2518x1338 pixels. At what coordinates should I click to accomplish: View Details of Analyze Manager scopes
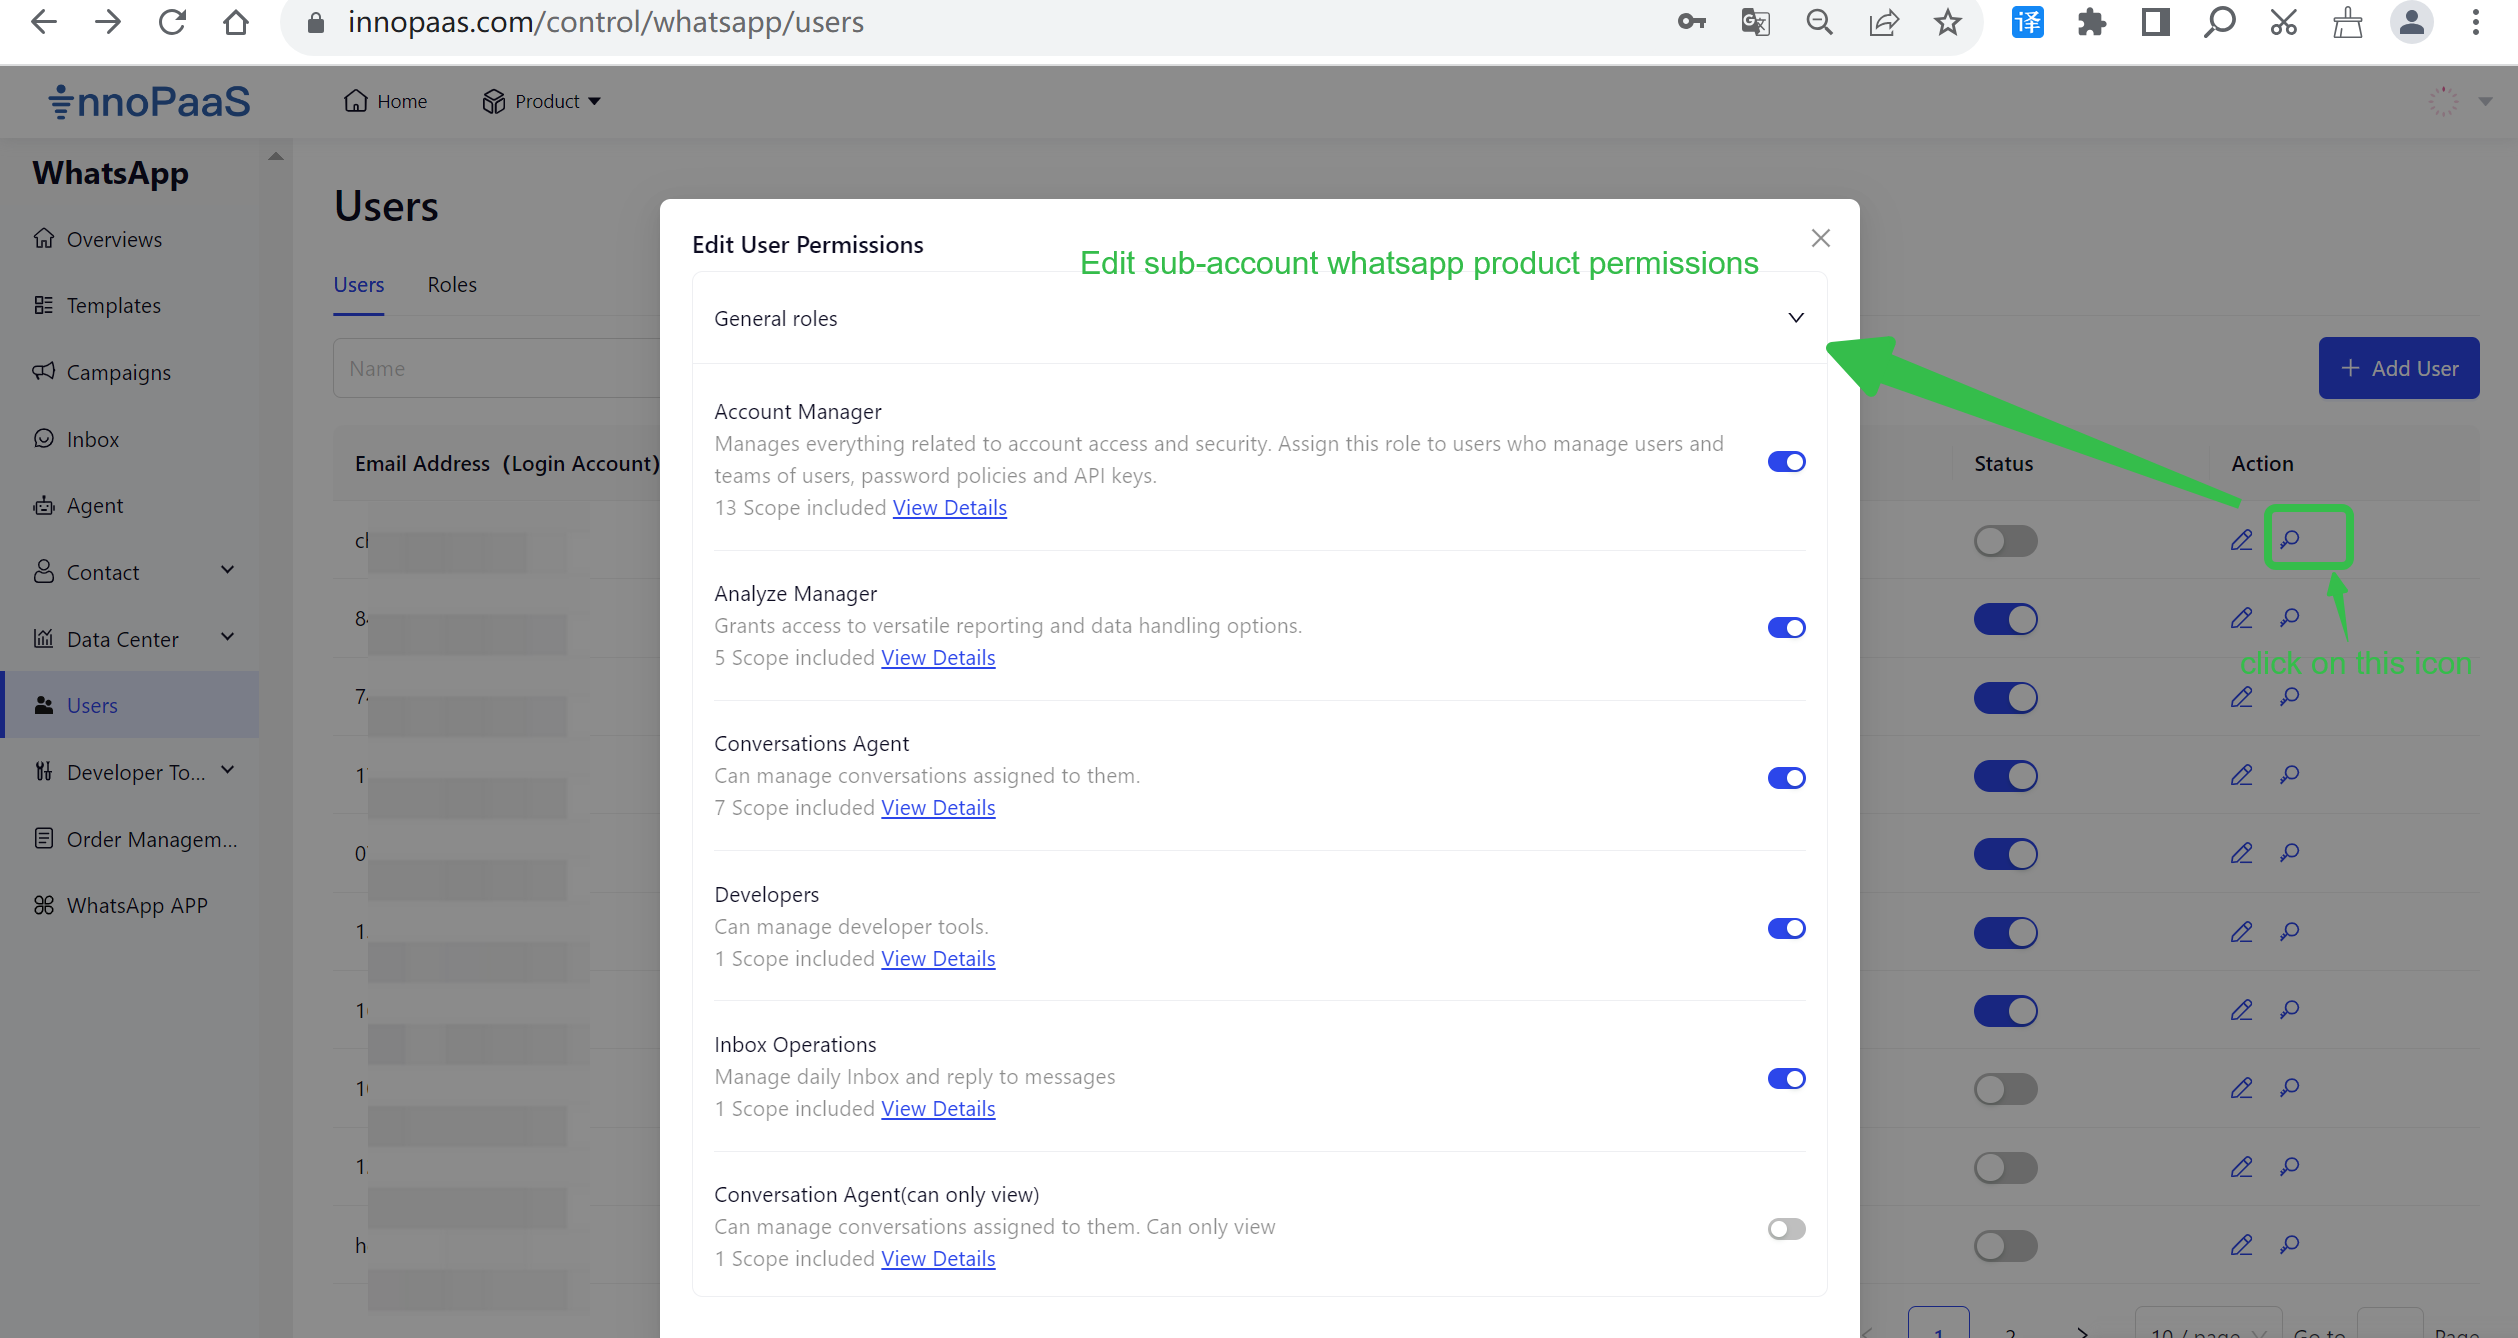point(938,658)
